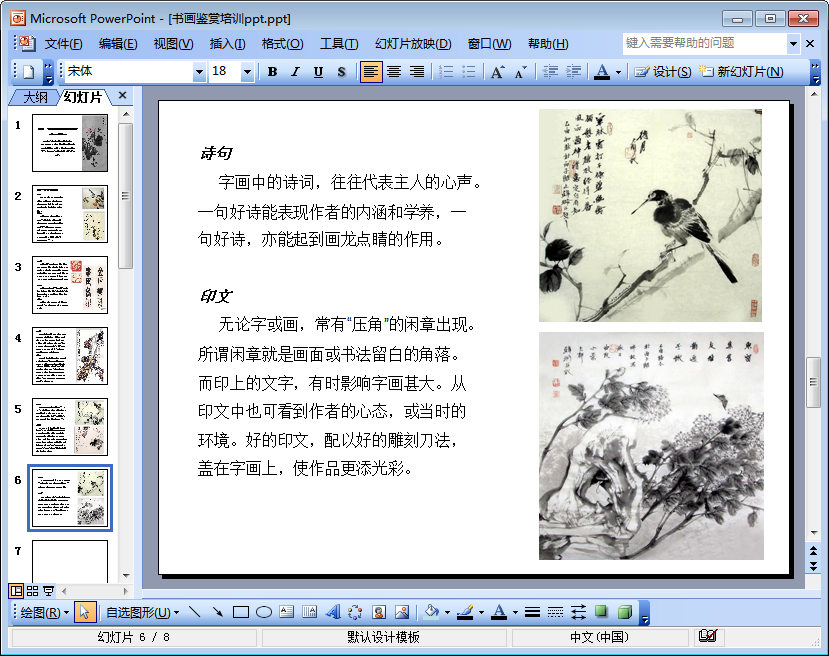Toggle text shadow (S) formatting
The image size is (829, 656).
pyautogui.click(x=341, y=72)
